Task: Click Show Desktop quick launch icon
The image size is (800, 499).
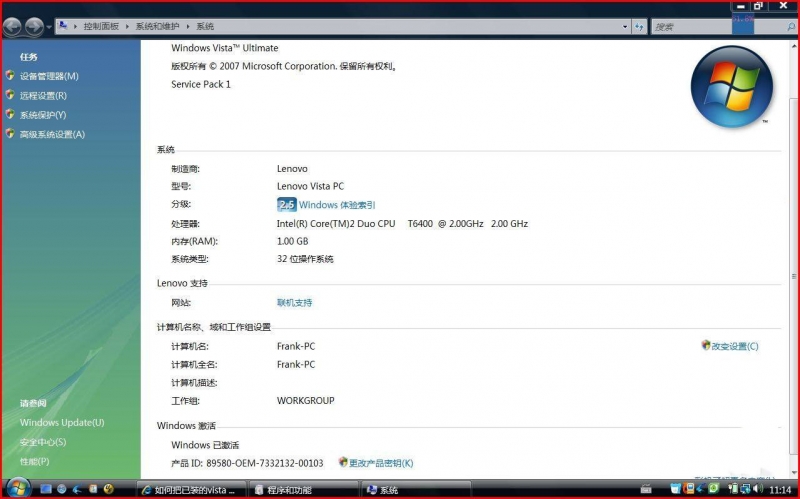Action: (46, 489)
